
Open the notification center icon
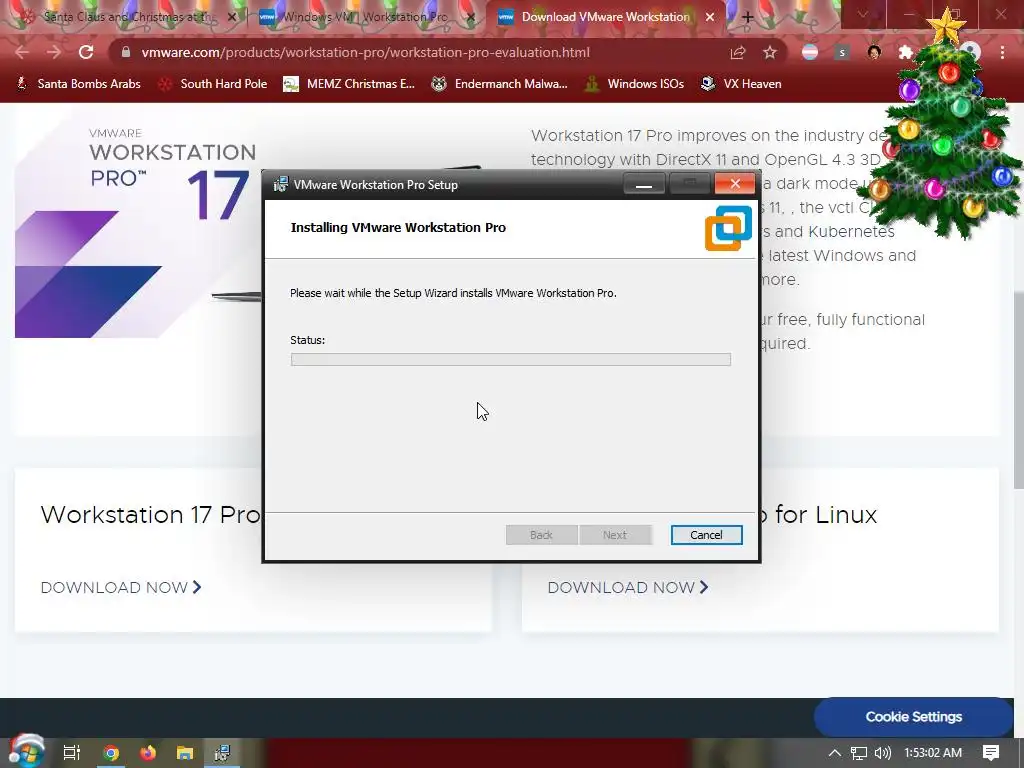point(991,753)
